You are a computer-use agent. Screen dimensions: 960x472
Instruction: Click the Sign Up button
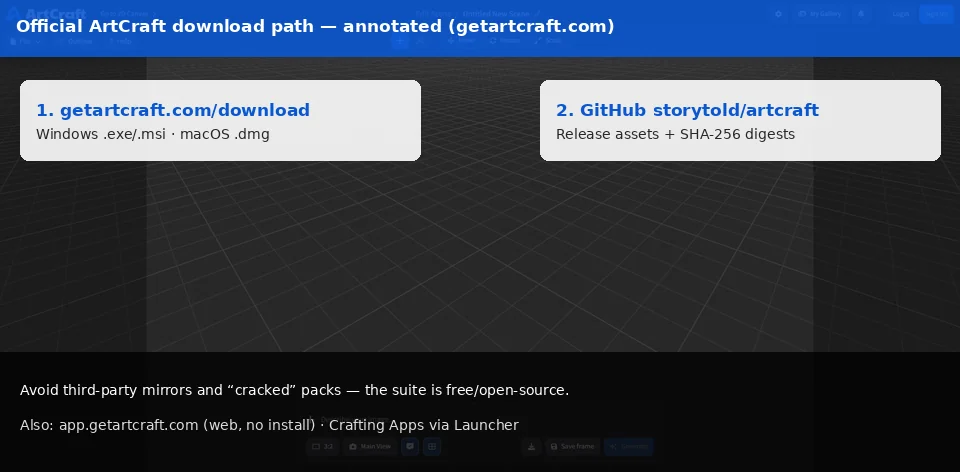pyautogui.click(x=936, y=14)
